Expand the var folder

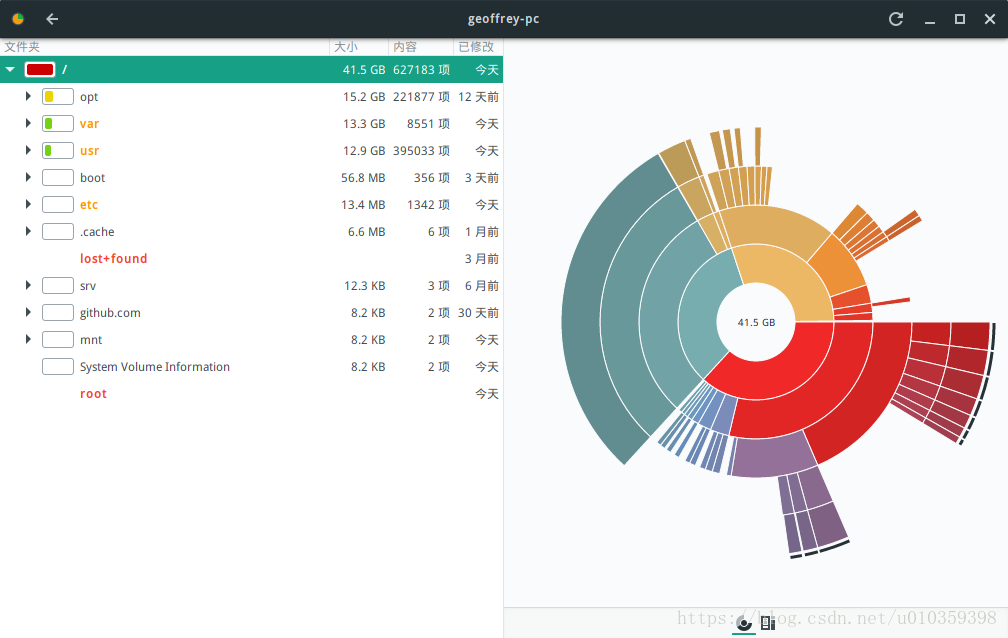[x=28, y=123]
